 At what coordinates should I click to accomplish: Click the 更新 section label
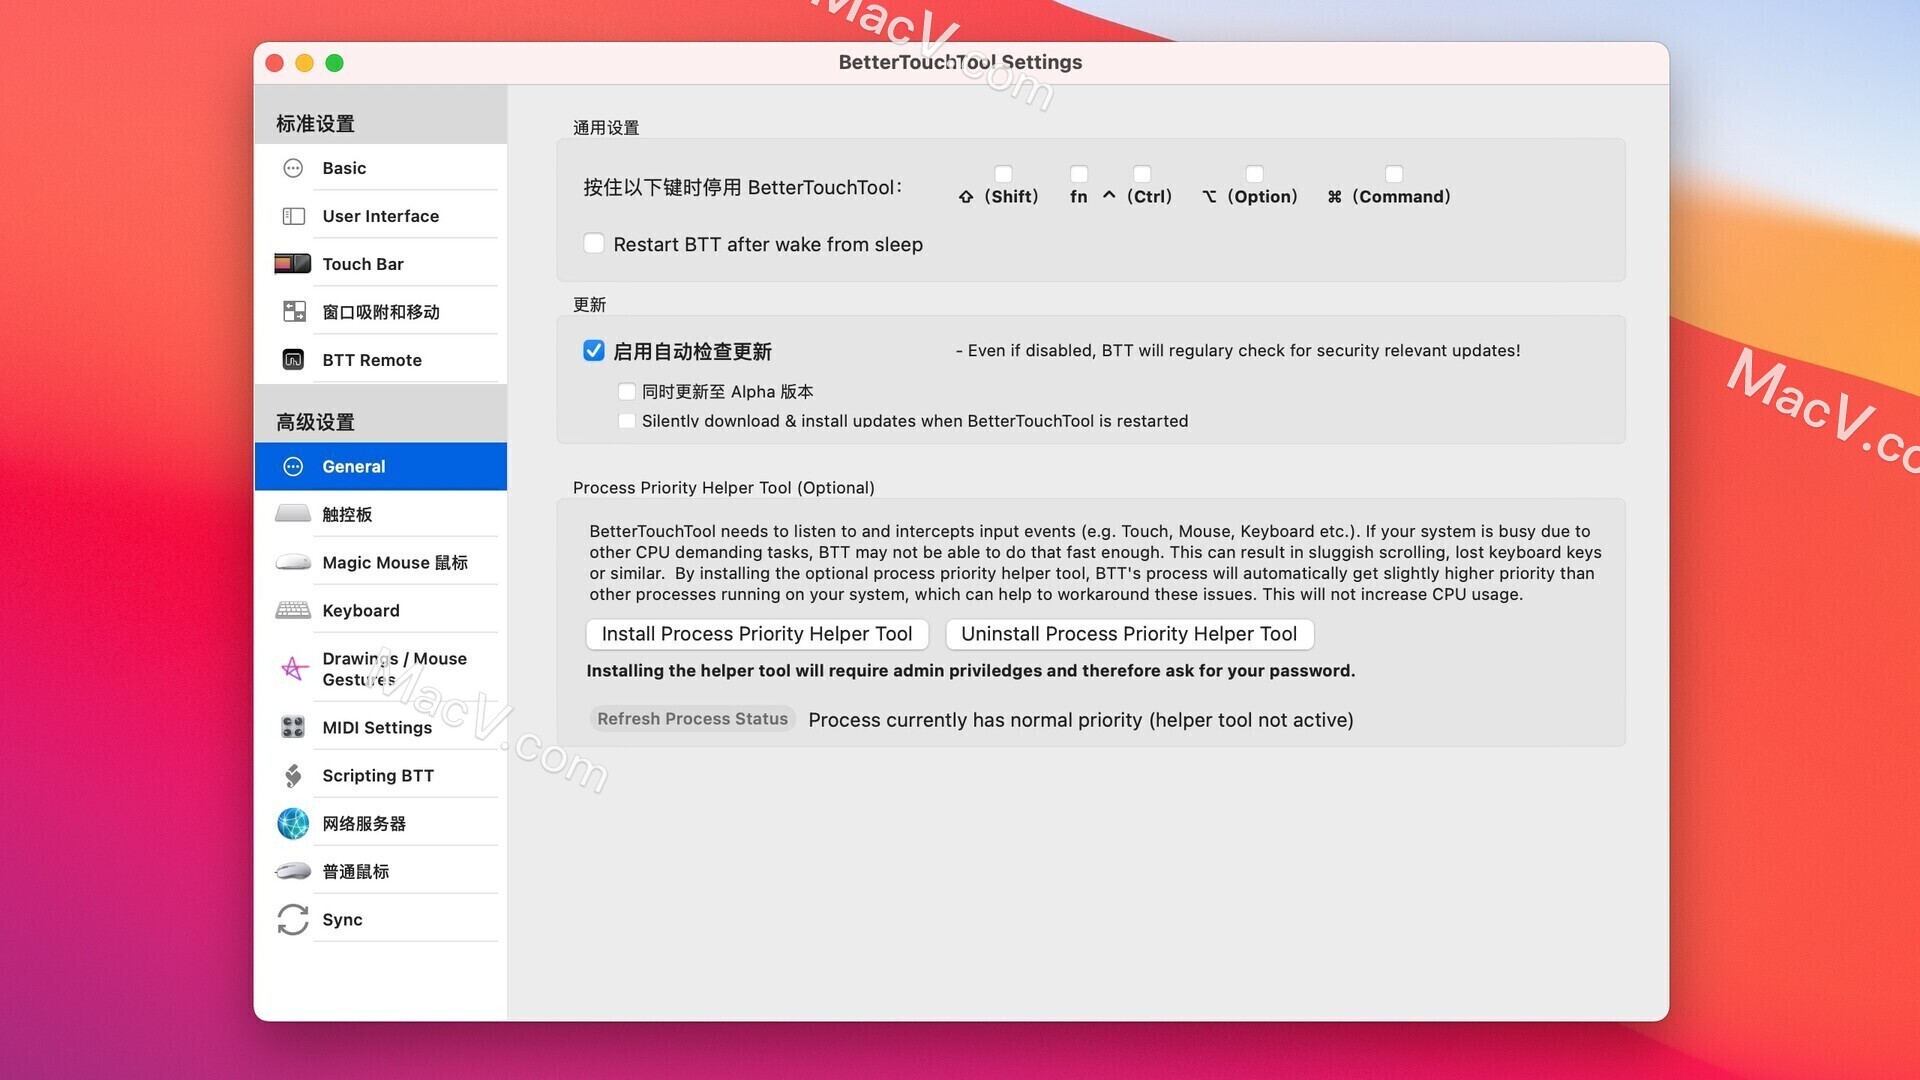point(590,305)
